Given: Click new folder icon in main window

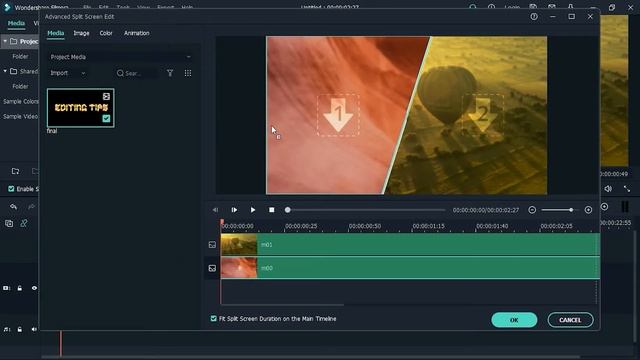Looking at the screenshot, I should click(16, 171).
